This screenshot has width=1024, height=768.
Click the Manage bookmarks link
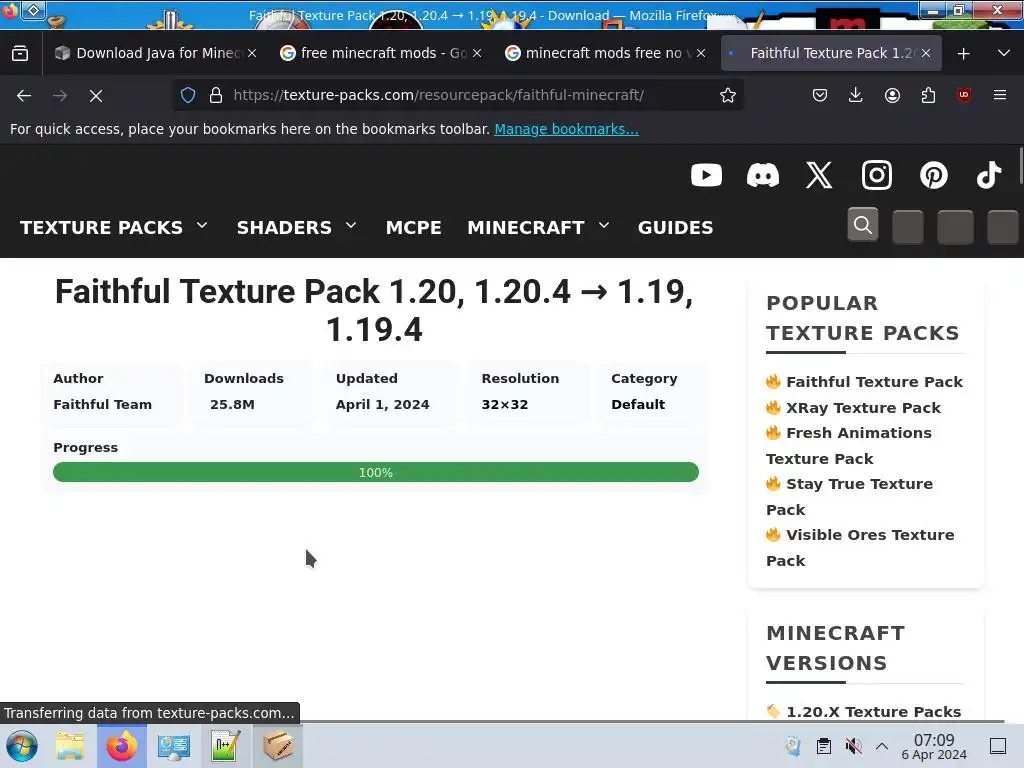566,129
